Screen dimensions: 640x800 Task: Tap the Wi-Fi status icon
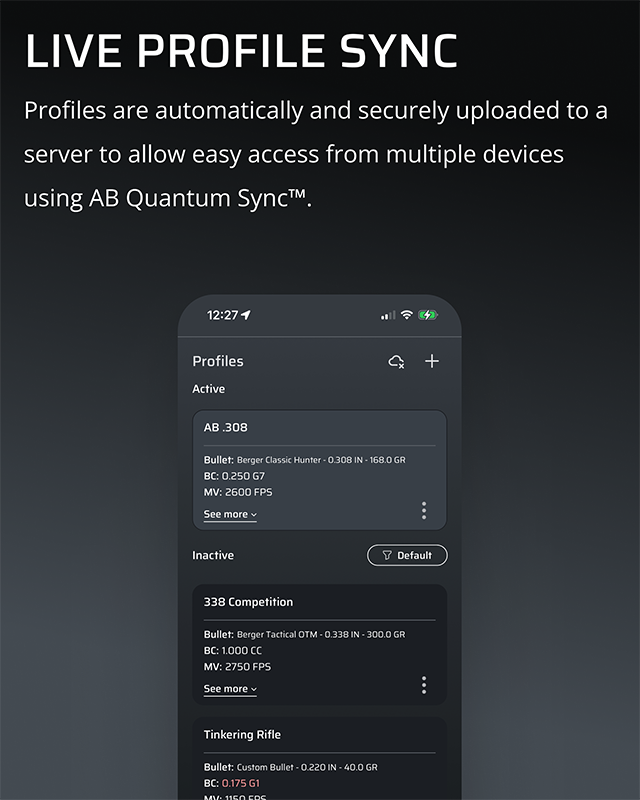pyautogui.click(x=406, y=314)
